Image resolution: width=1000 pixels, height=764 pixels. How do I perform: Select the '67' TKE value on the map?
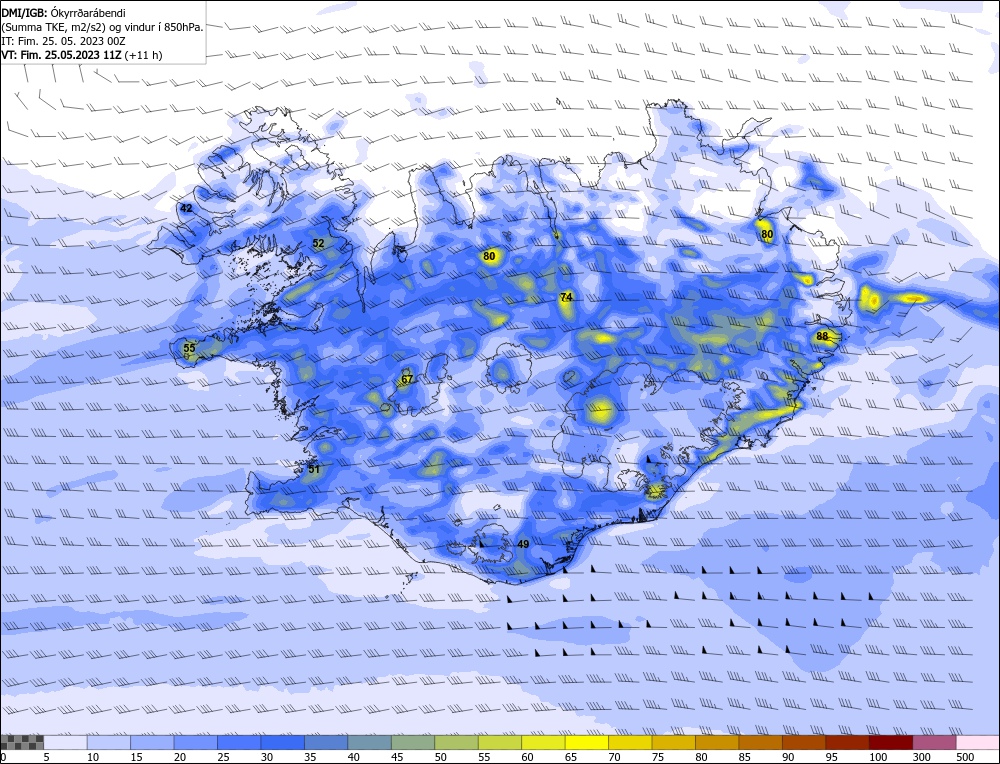click(407, 379)
